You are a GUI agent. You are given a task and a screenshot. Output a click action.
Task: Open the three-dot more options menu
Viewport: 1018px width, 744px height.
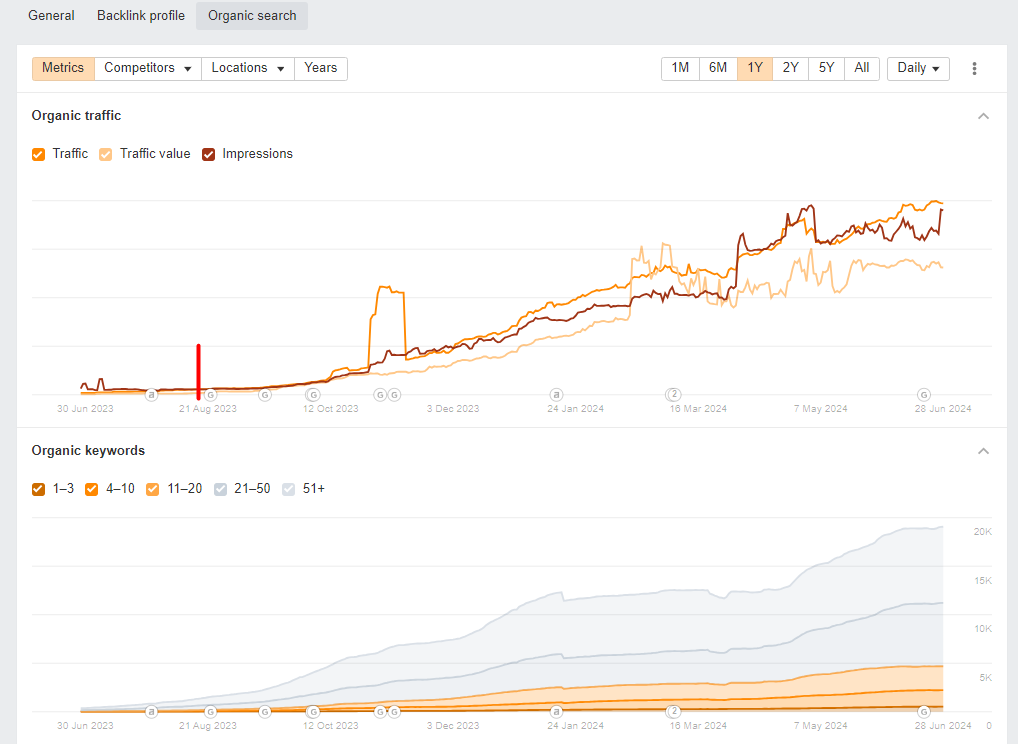[x=974, y=68]
